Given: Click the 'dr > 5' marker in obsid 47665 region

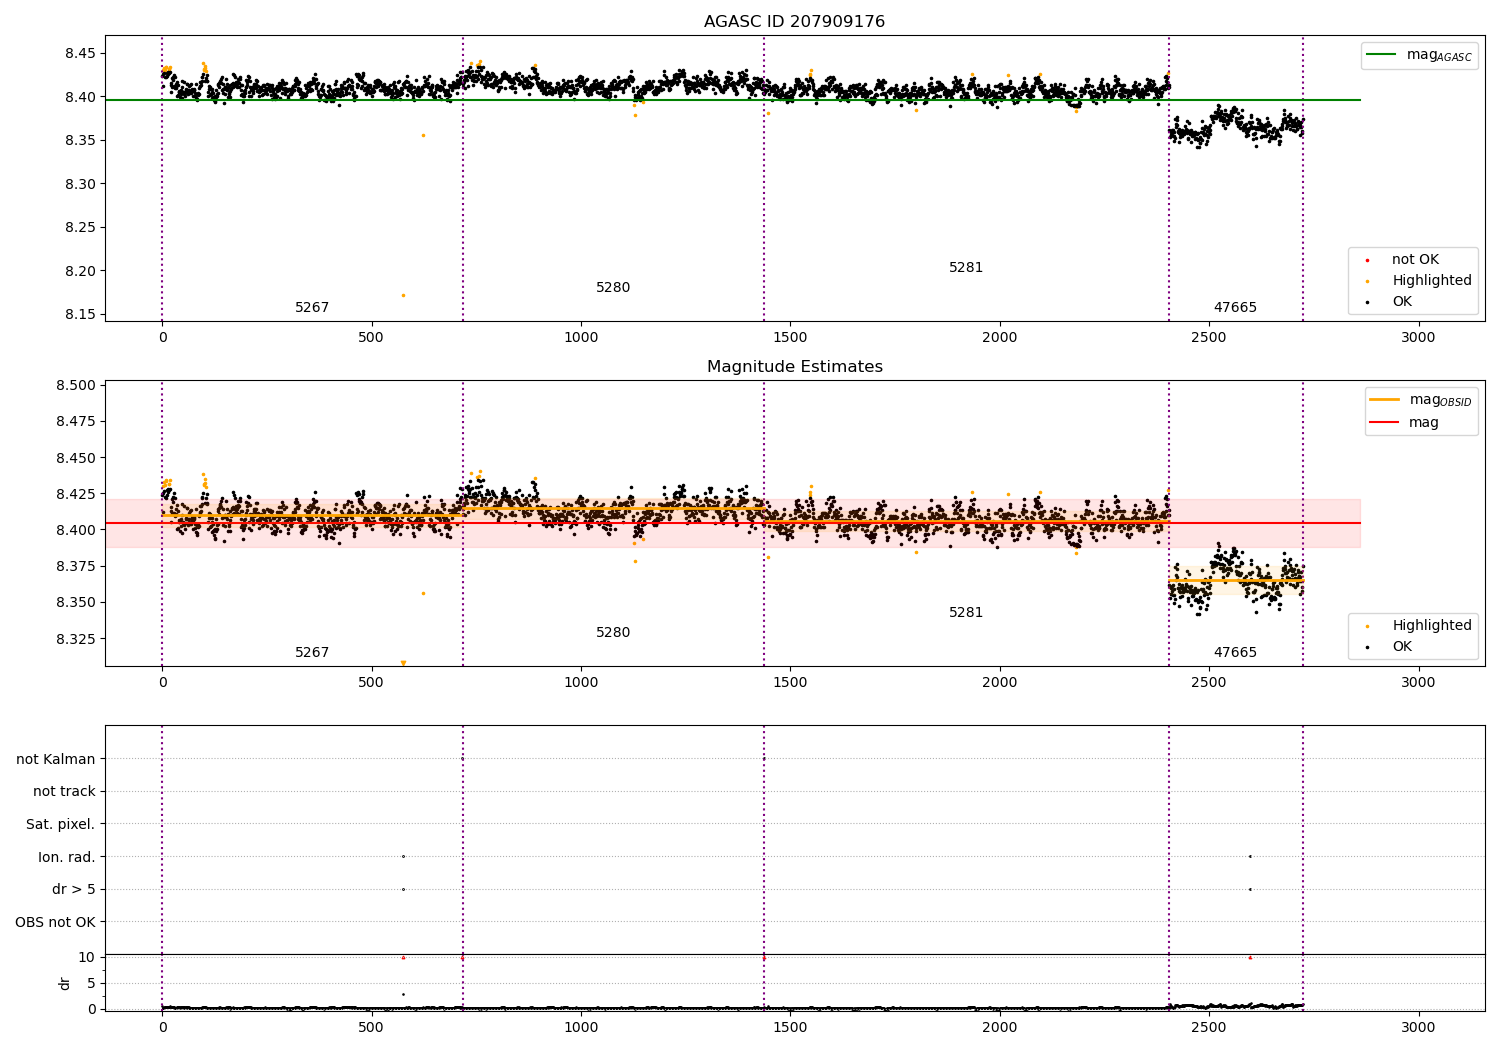Looking at the screenshot, I should point(1250,889).
